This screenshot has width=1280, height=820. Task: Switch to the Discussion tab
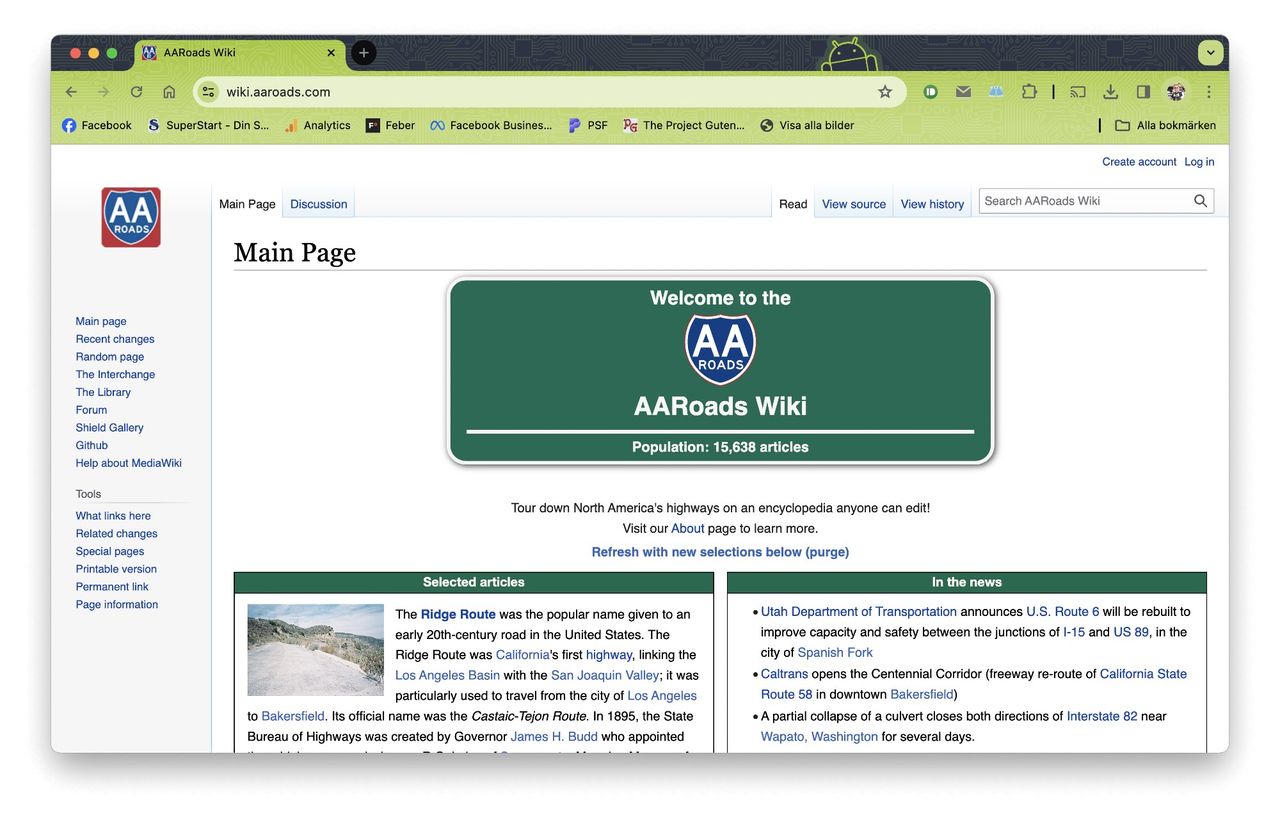pyautogui.click(x=318, y=203)
